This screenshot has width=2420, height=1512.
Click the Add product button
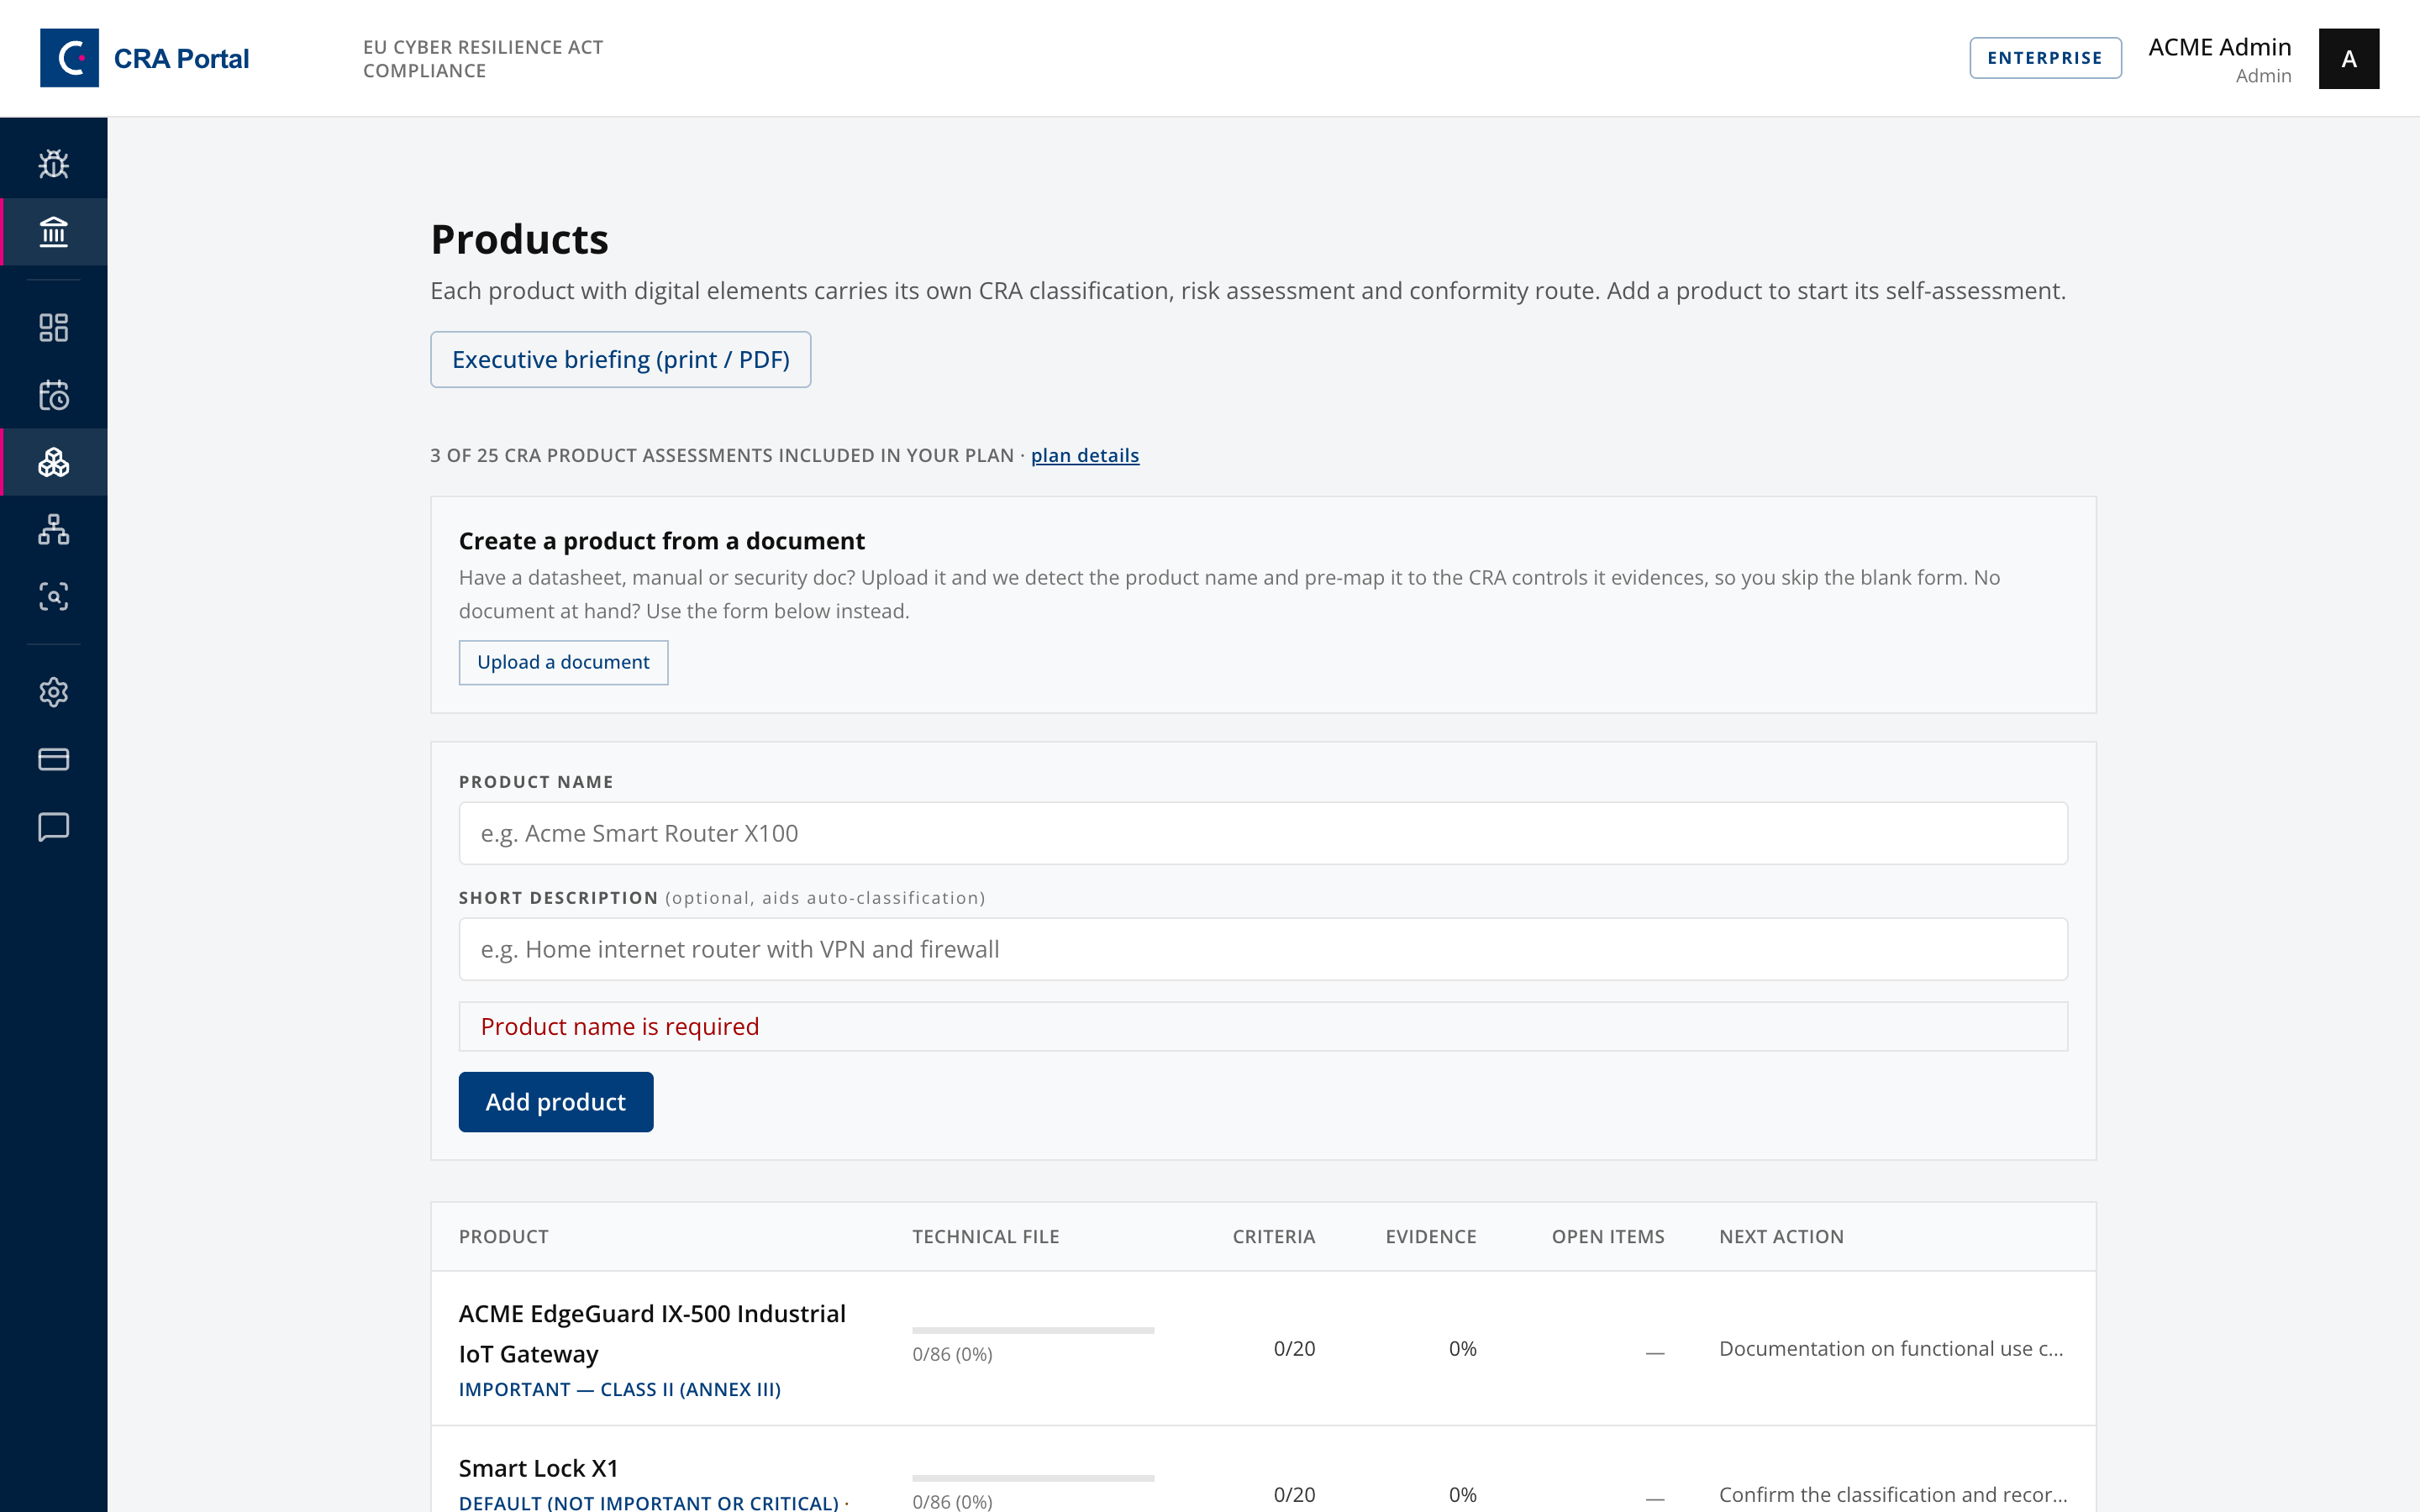click(555, 1102)
